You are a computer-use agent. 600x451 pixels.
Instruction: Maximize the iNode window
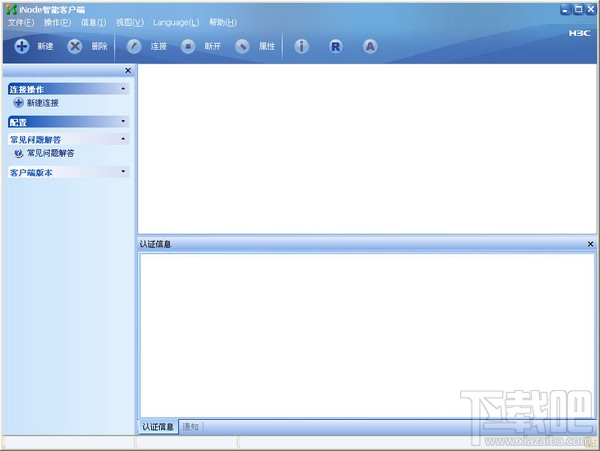click(x=579, y=10)
